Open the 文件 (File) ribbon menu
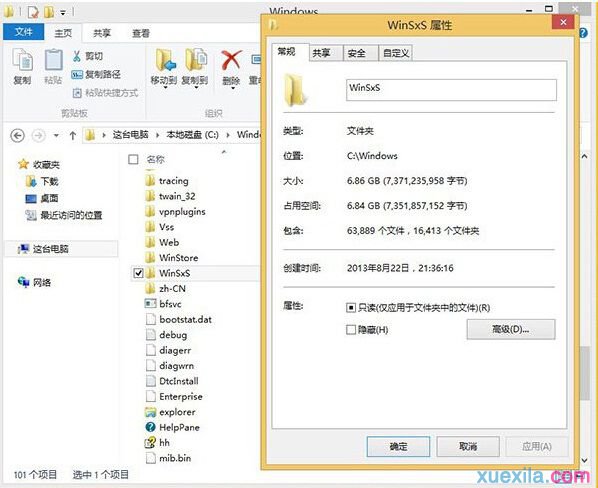 pyautogui.click(x=24, y=32)
